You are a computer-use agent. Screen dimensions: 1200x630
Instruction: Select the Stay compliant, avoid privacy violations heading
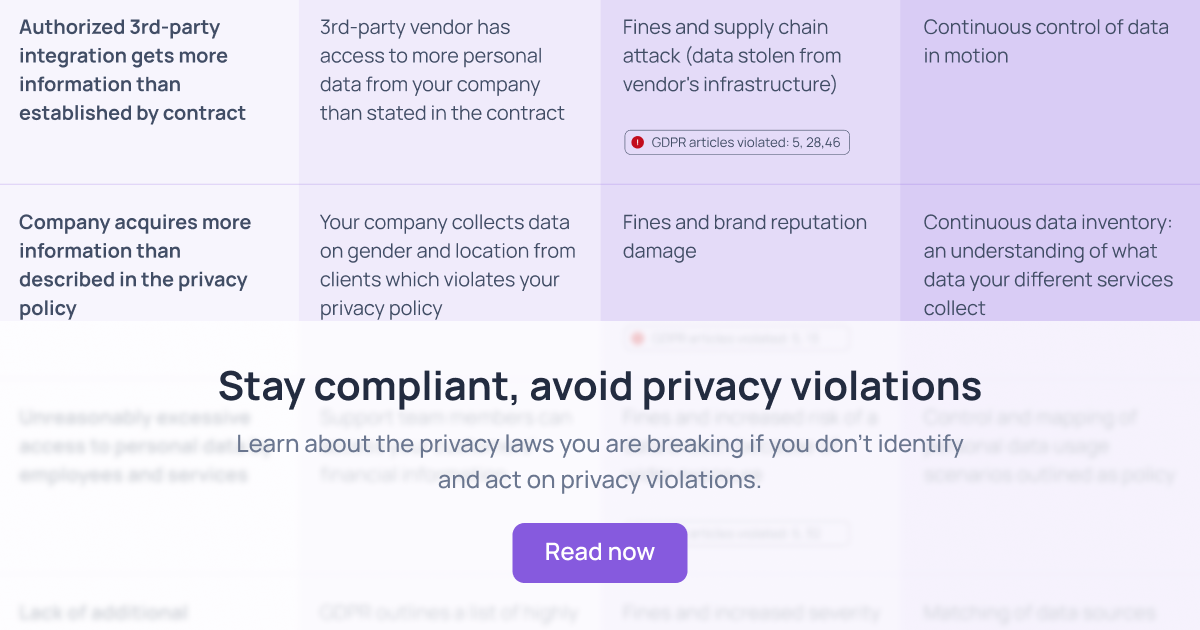tap(600, 385)
